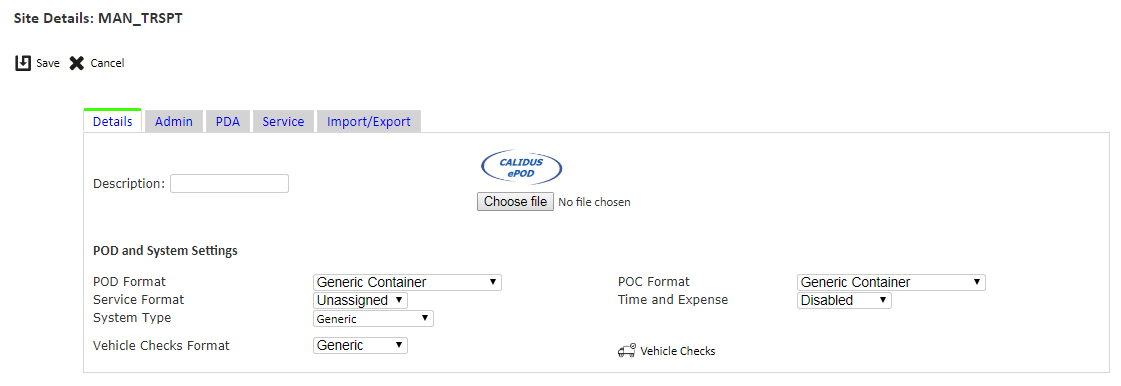This screenshot has height=386, width=1121.
Task: Expand the Service Format dropdown
Action: pos(360,300)
